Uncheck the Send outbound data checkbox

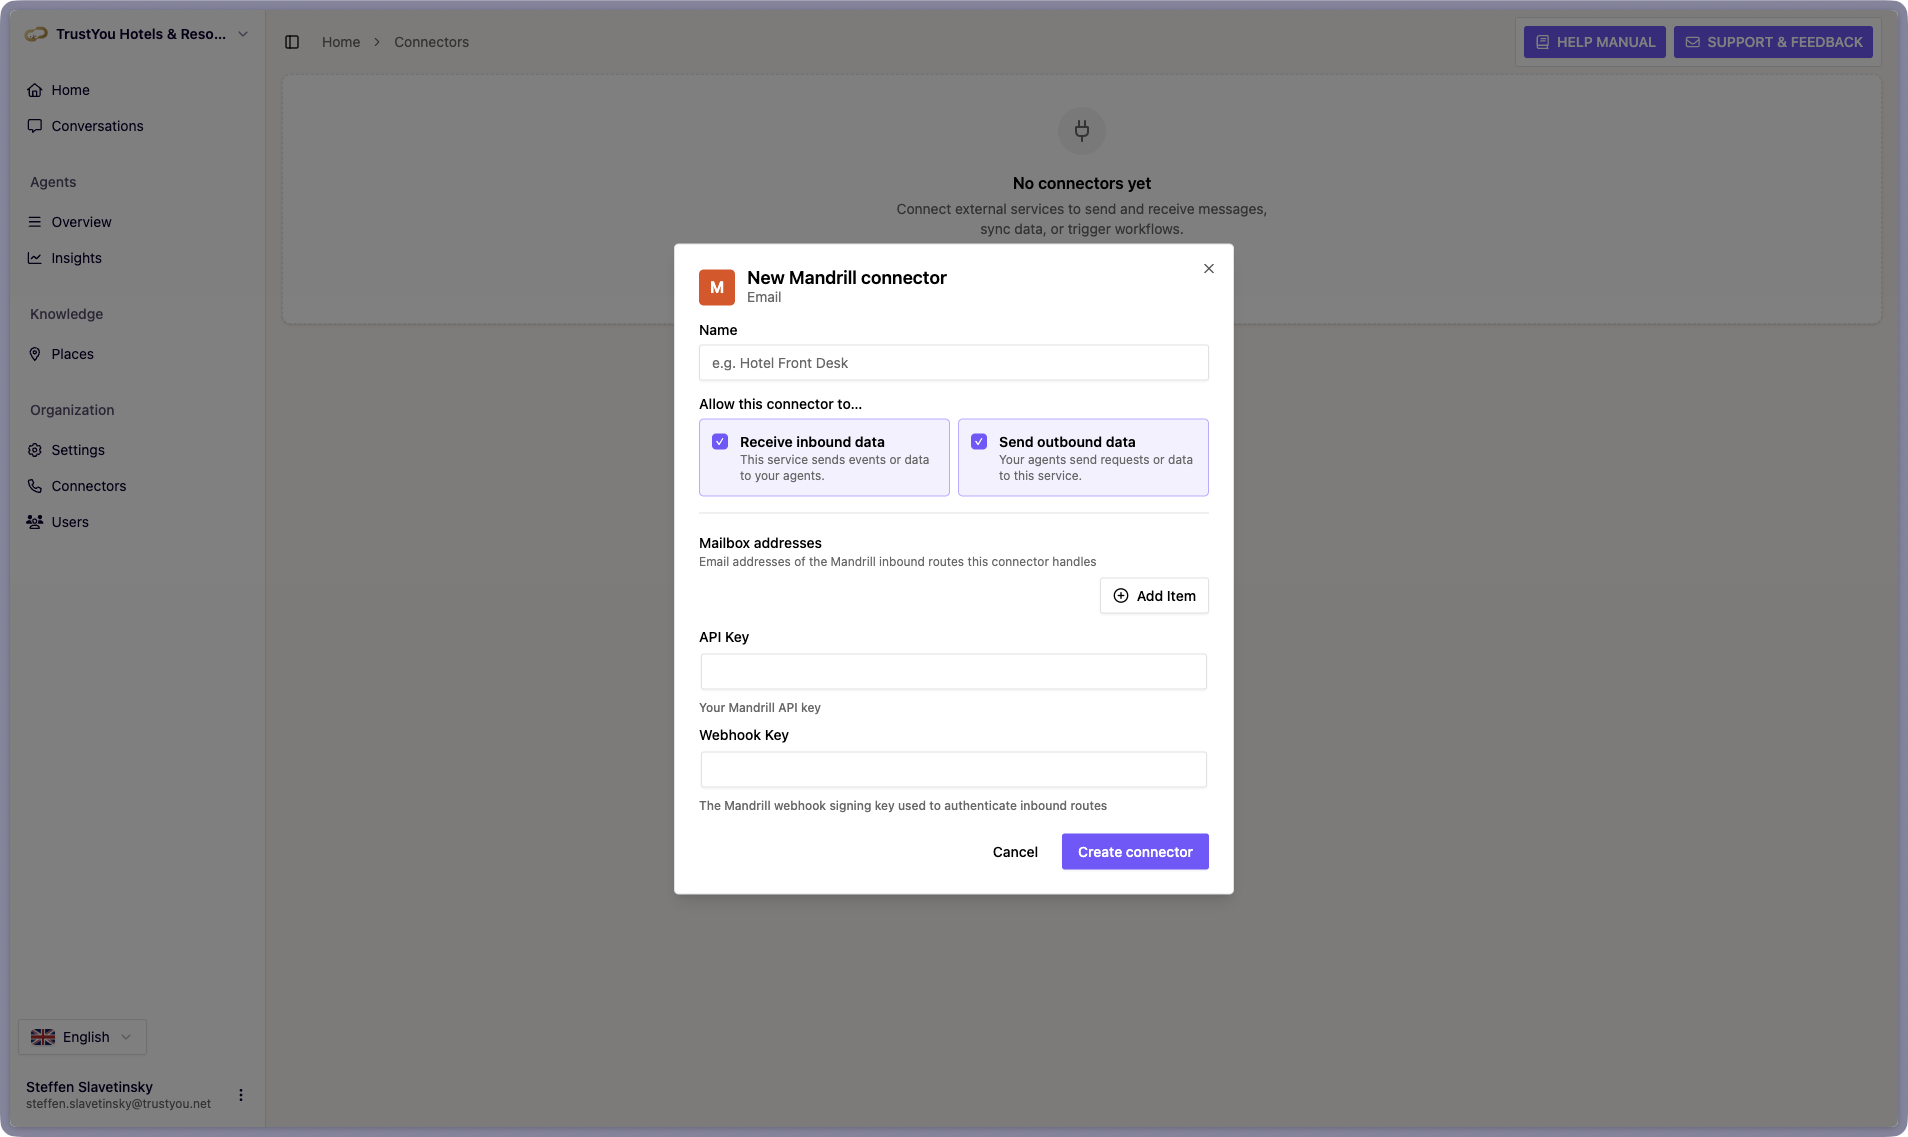979,442
